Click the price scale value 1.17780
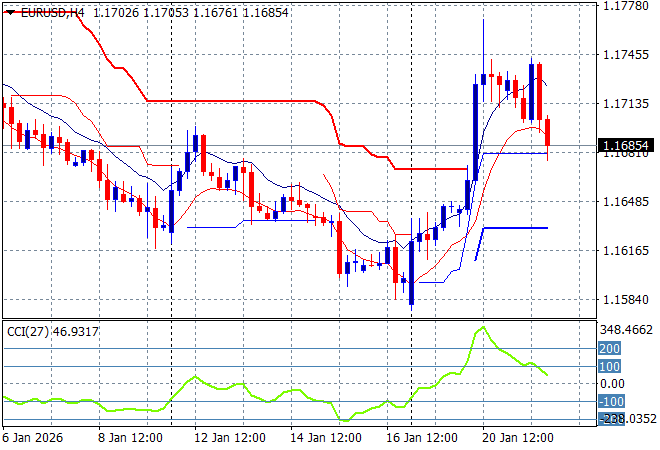 [625, 6]
